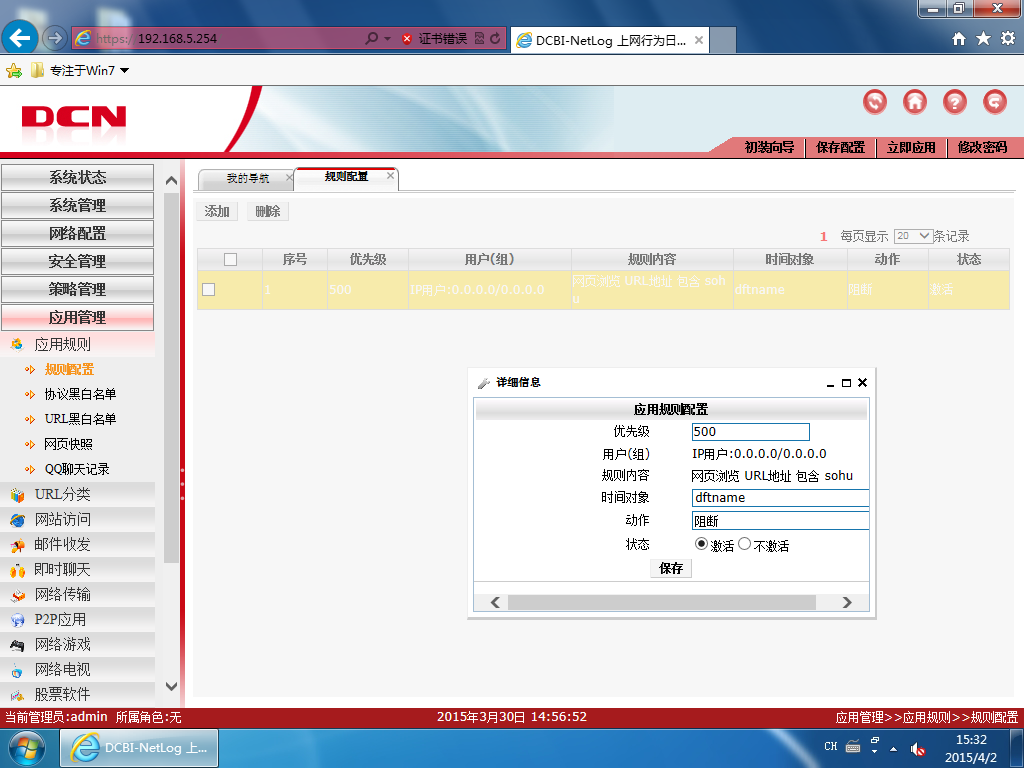This screenshot has height=768, width=1024.
Task: Click the favorites bar add star icon
Action: [x=14, y=71]
